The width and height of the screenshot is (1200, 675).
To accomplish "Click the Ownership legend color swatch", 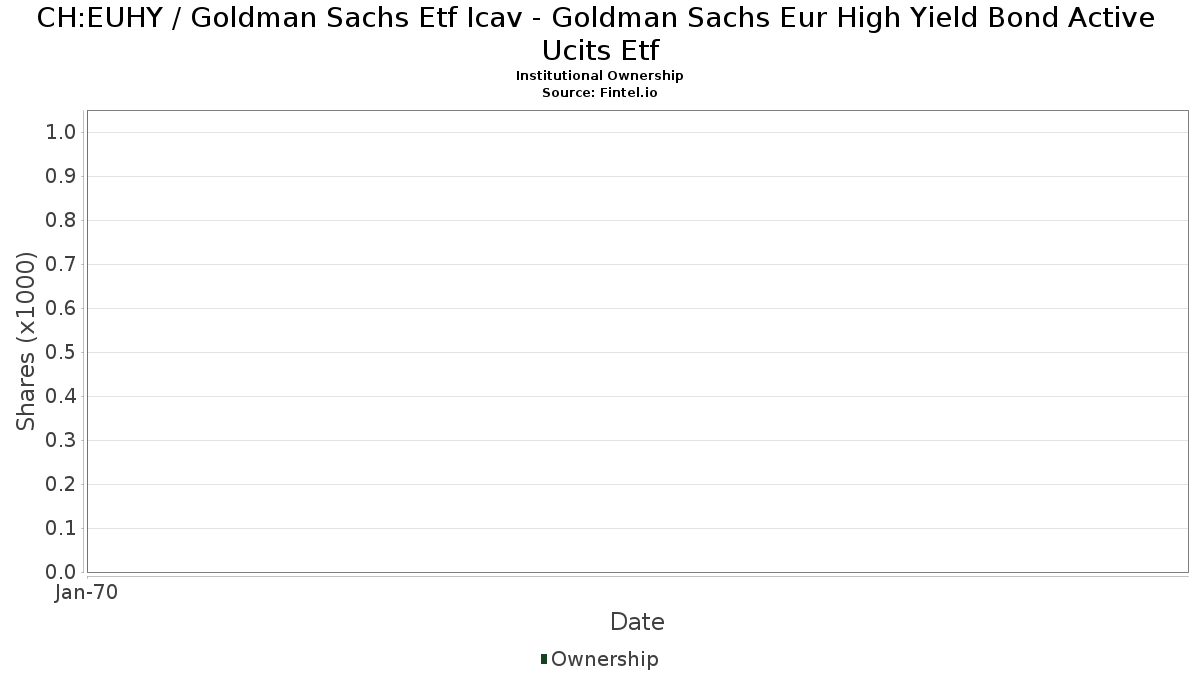I will pos(544,659).
